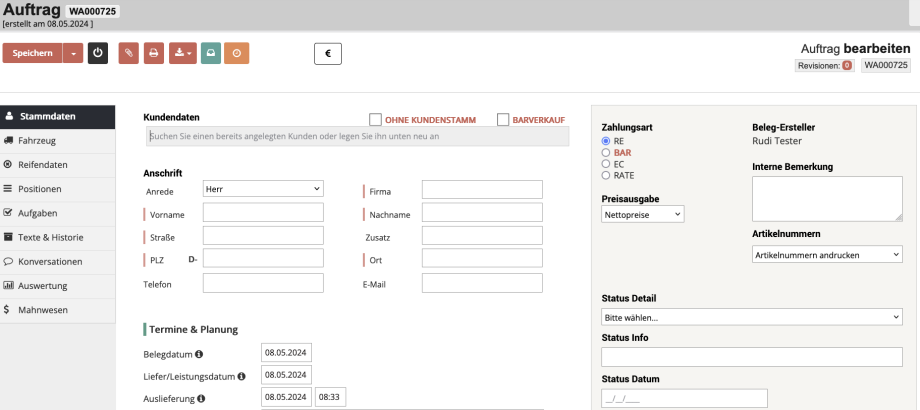920x410 pixels.
Task: Open the Preisausgabe Nettopreise dropdown
Action: (643, 214)
